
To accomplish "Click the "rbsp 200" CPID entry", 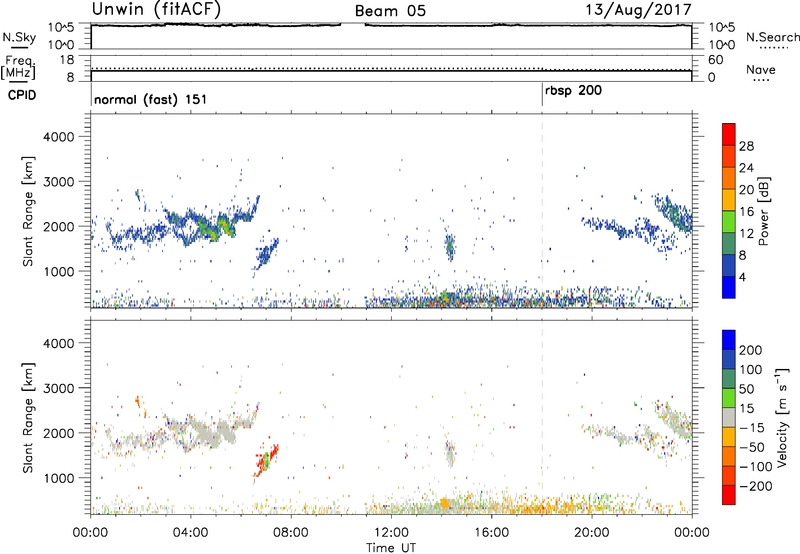I will click(573, 91).
